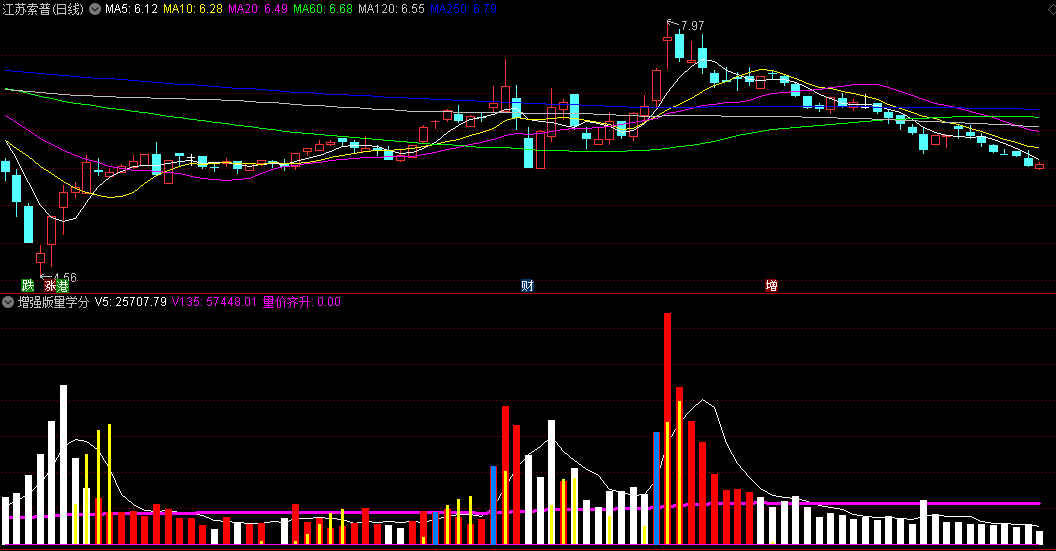Click the V5: 25707.79 value
The image size is (1056, 551).
[x=131, y=302]
